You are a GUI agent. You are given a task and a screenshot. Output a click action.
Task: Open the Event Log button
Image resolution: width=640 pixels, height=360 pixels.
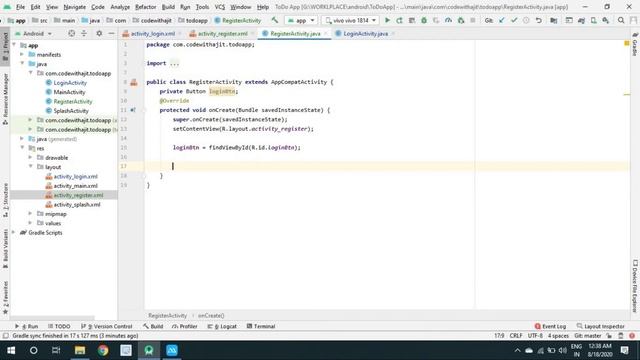pyautogui.click(x=550, y=326)
